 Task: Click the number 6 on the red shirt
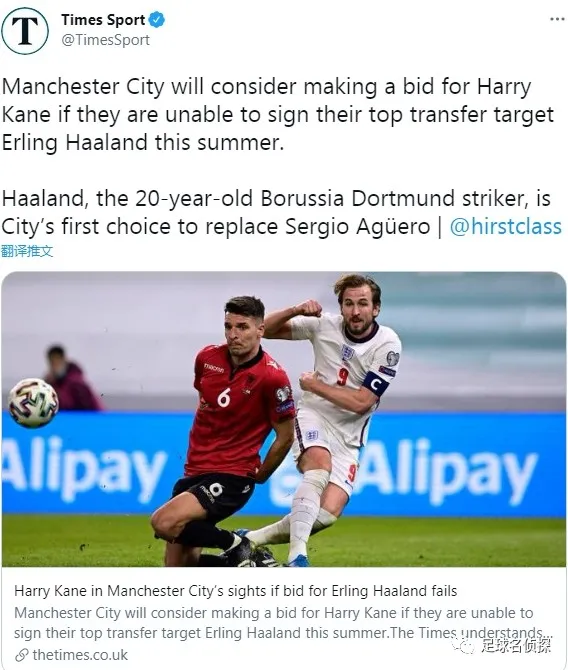[x=224, y=397]
